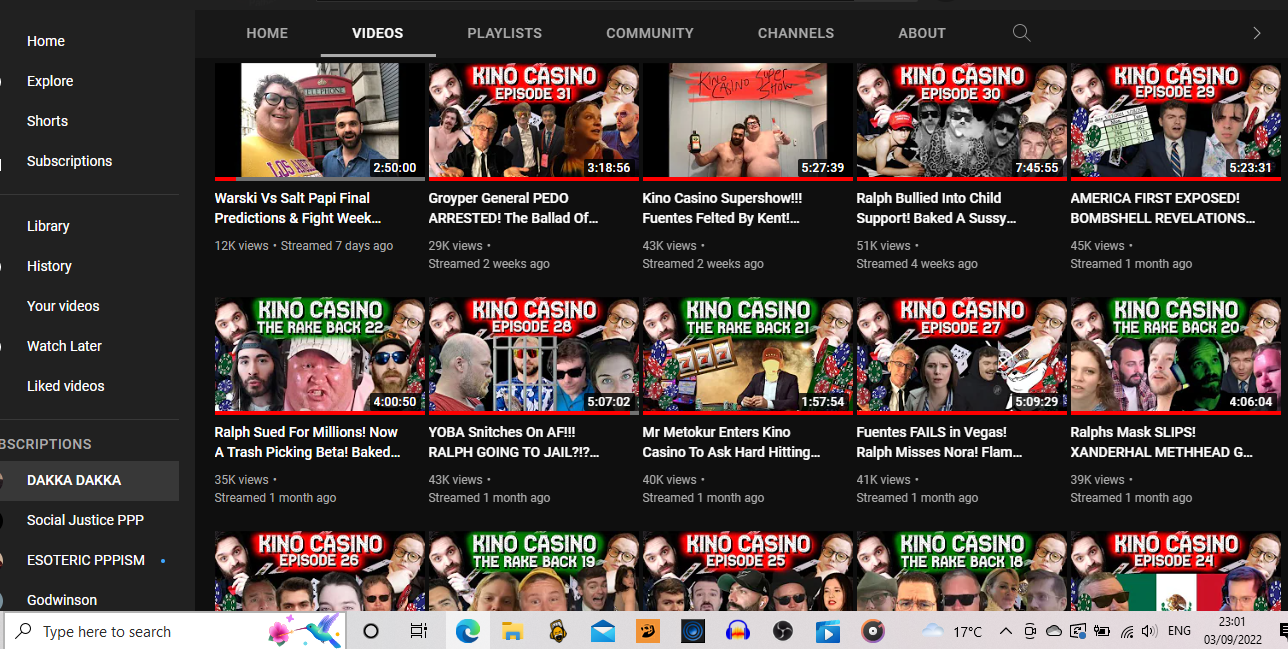Open Library in the sidebar
The height and width of the screenshot is (649, 1288).
click(48, 226)
